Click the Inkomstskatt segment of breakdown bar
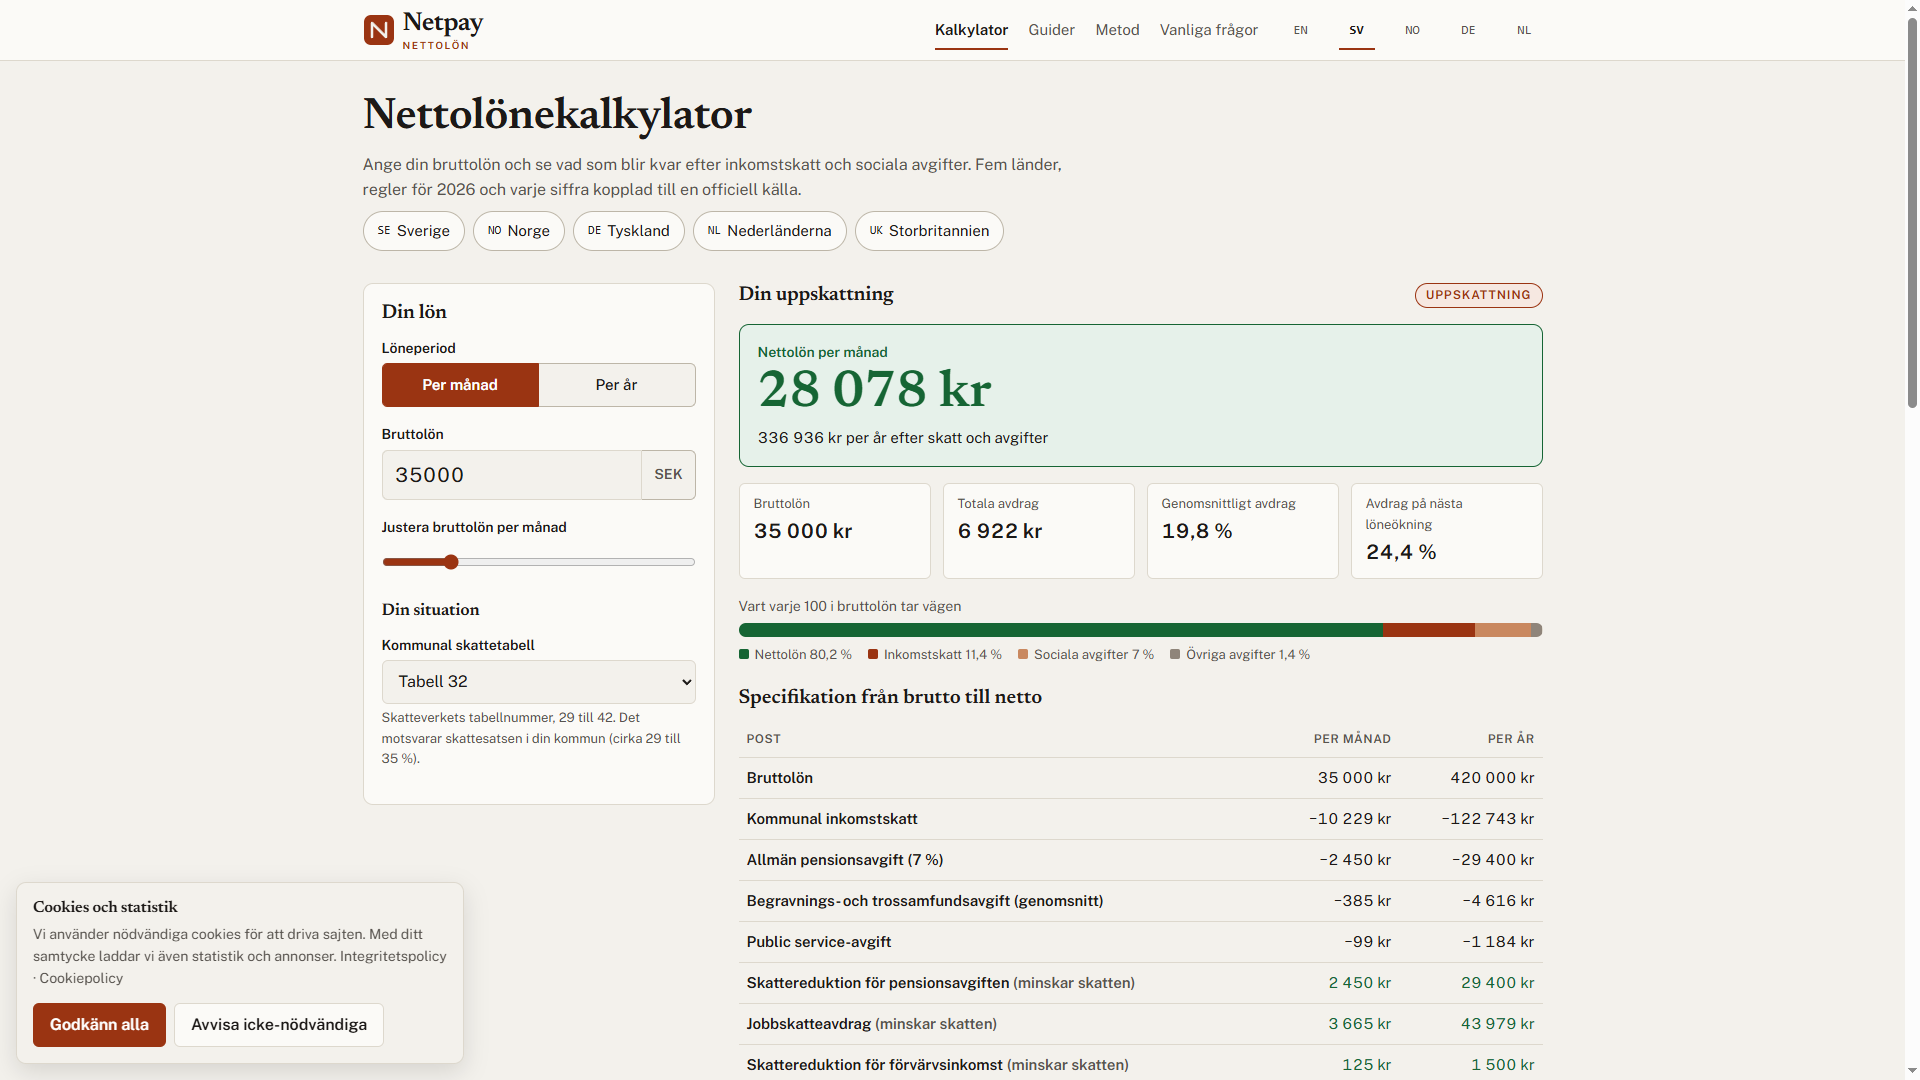The width and height of the screenshot is (1920, 1080). pyautogui.click(x=1428, y=630)
